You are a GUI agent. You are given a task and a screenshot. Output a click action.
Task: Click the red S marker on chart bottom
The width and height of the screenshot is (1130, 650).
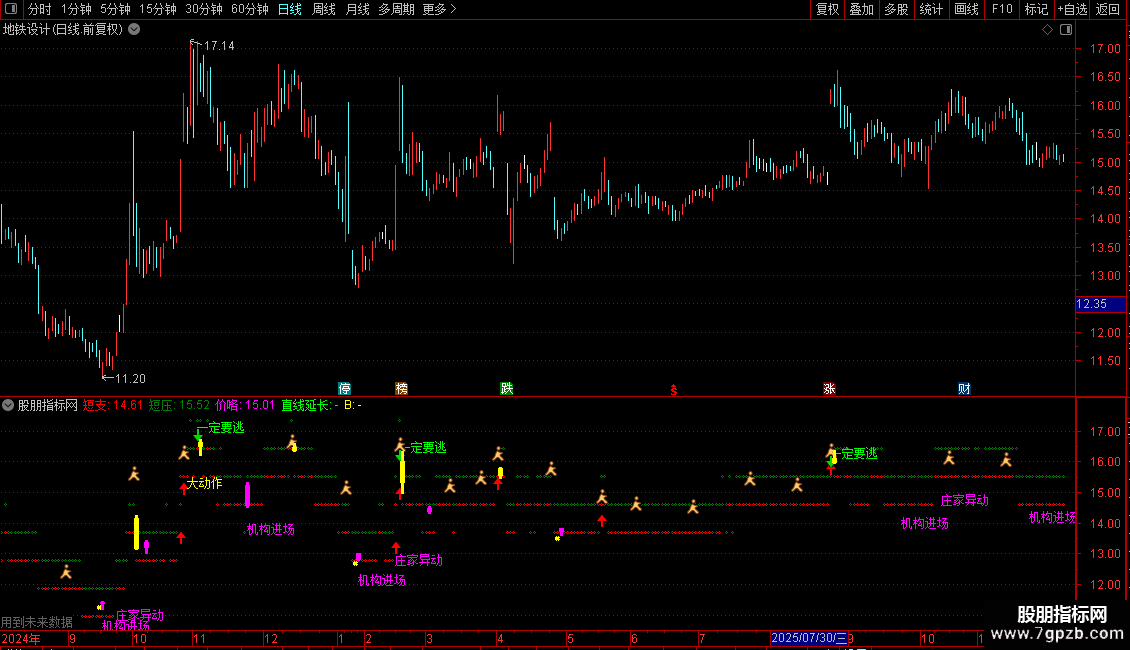[x=674, y=390]
